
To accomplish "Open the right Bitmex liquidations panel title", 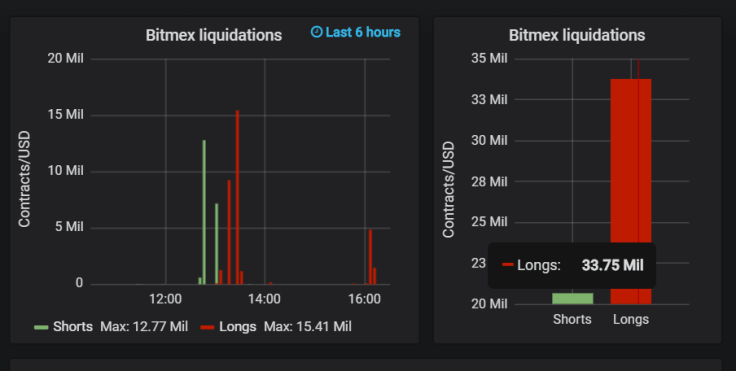I will pos(577,35).
